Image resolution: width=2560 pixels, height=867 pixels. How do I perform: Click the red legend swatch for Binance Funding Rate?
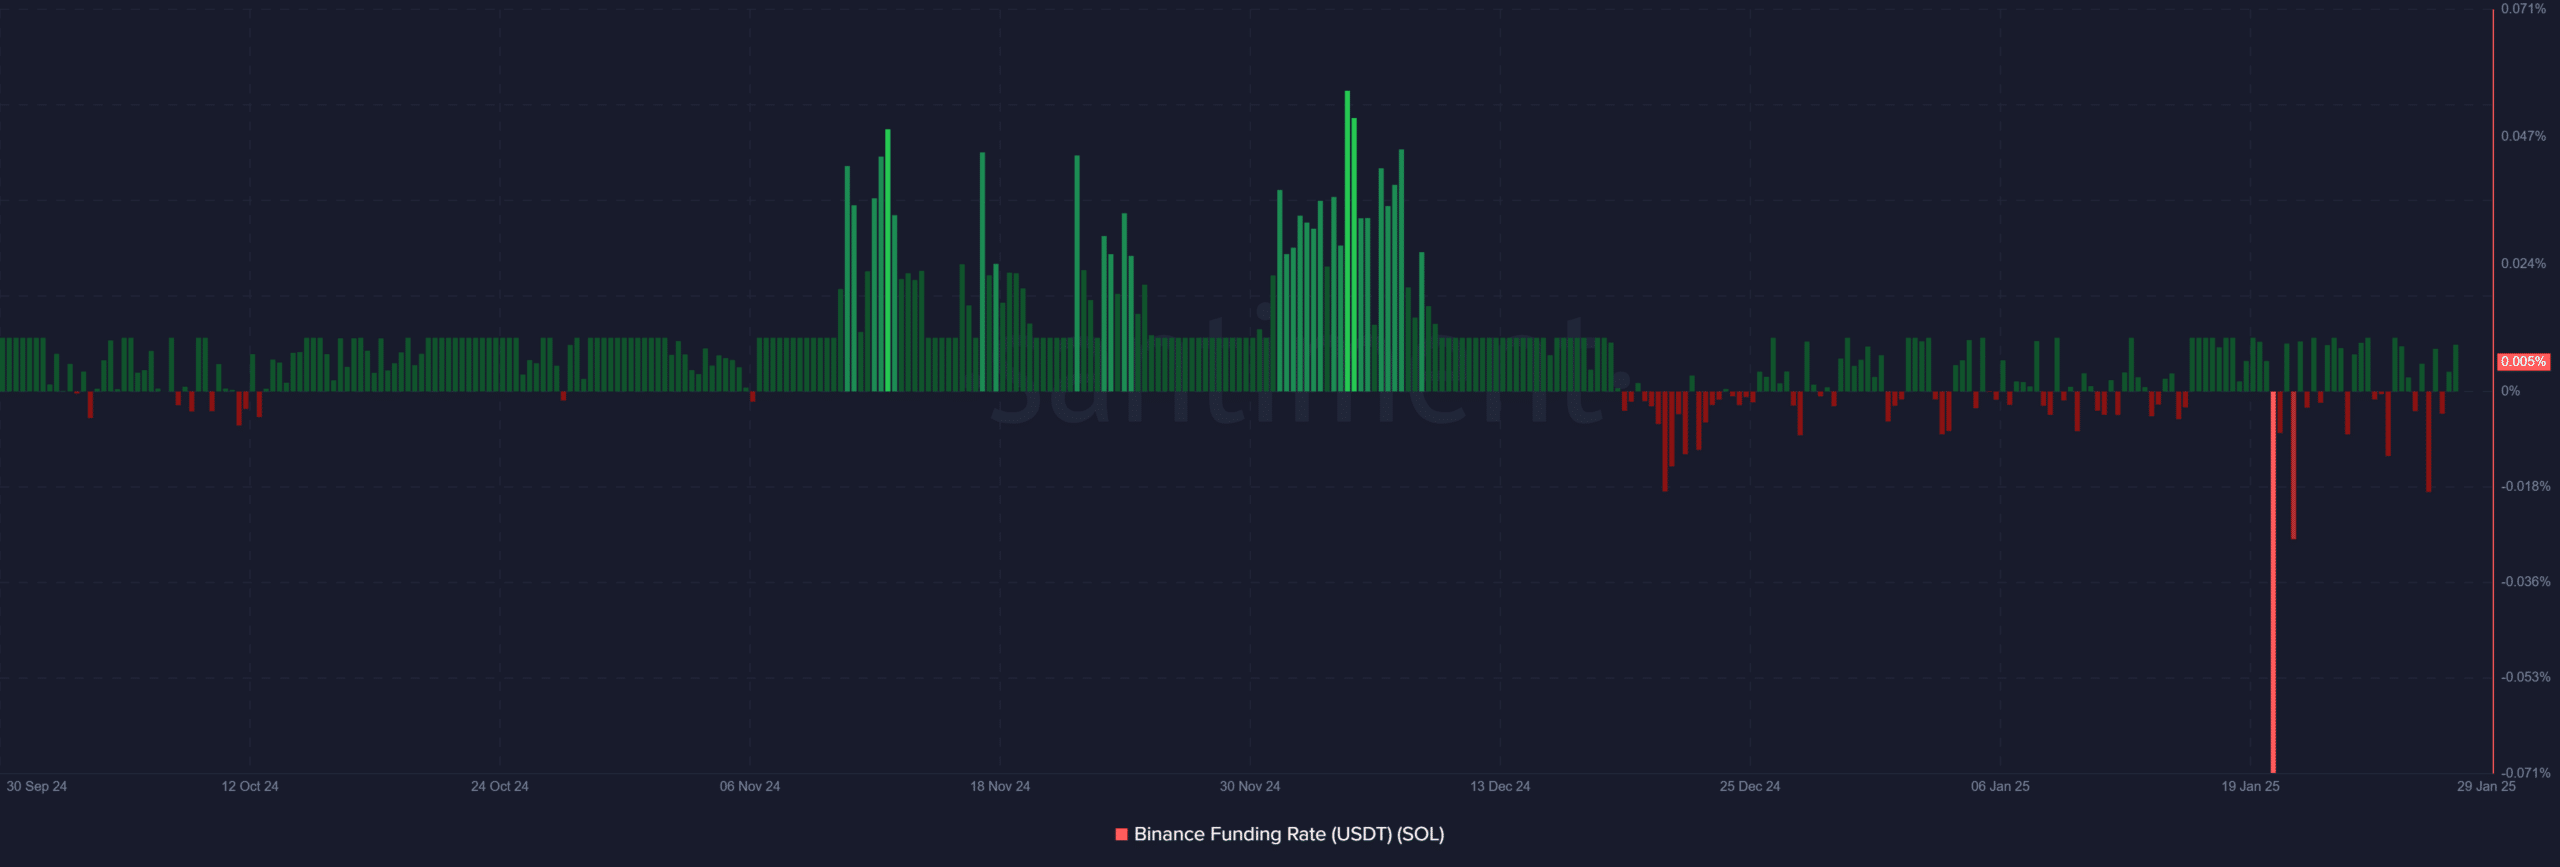tap(1121, 834)
